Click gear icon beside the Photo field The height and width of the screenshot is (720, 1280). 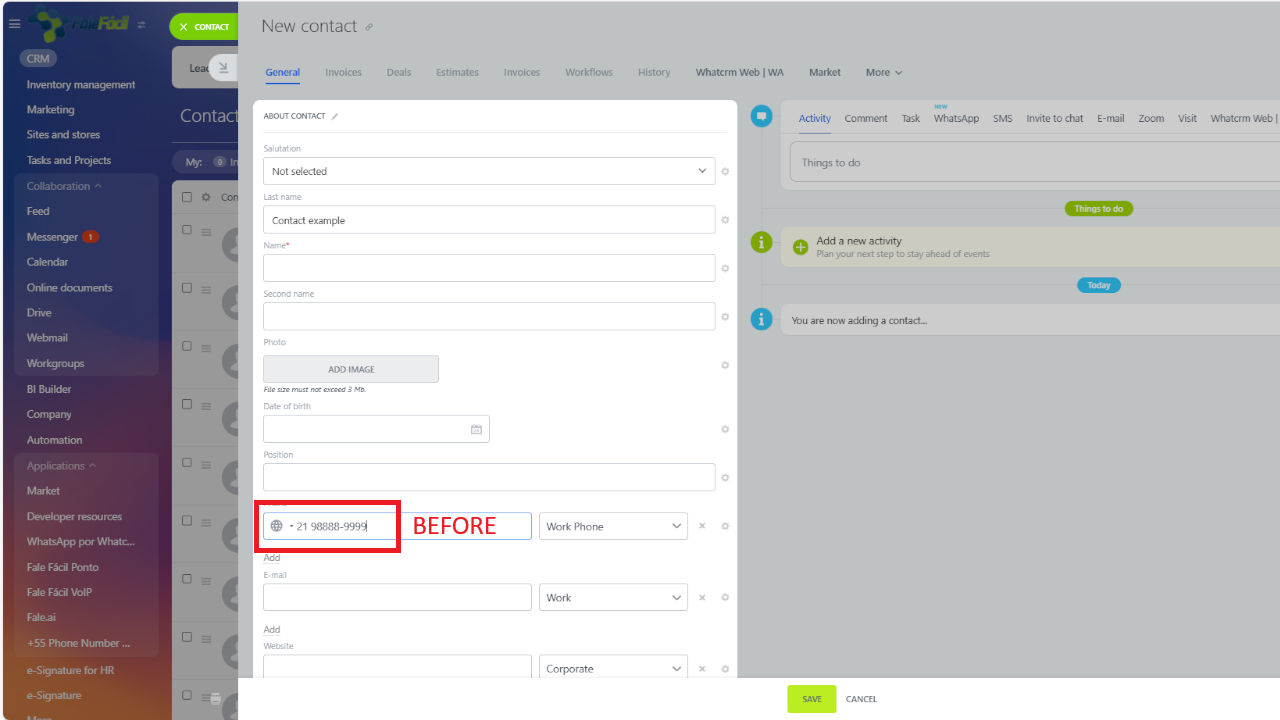(x=725, y=366)
